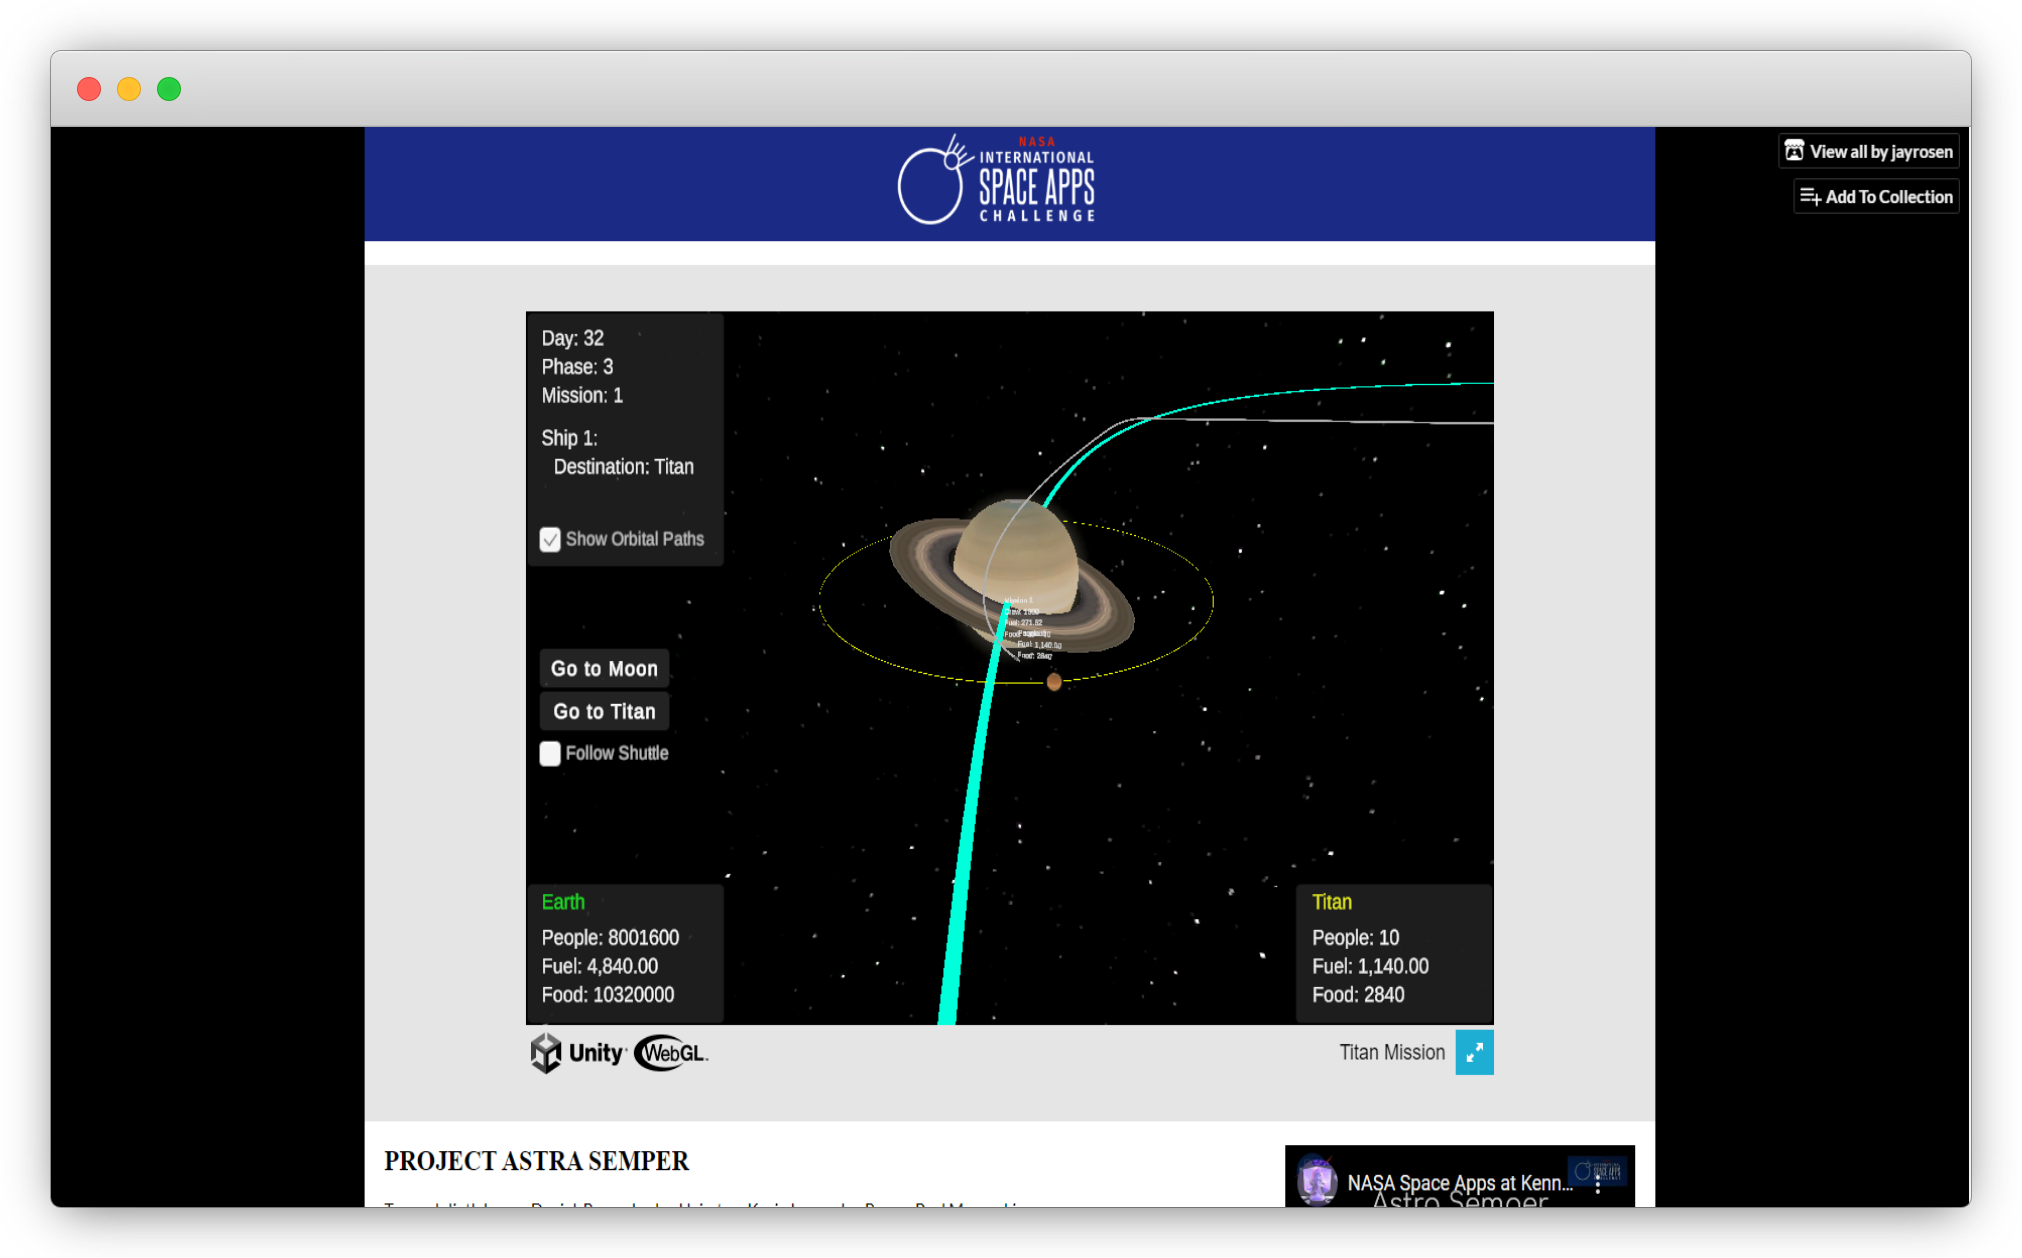Click Add To Collection button
Image resolution: width=2022 pixels, height=1258 pixels.
[1876, 197]
